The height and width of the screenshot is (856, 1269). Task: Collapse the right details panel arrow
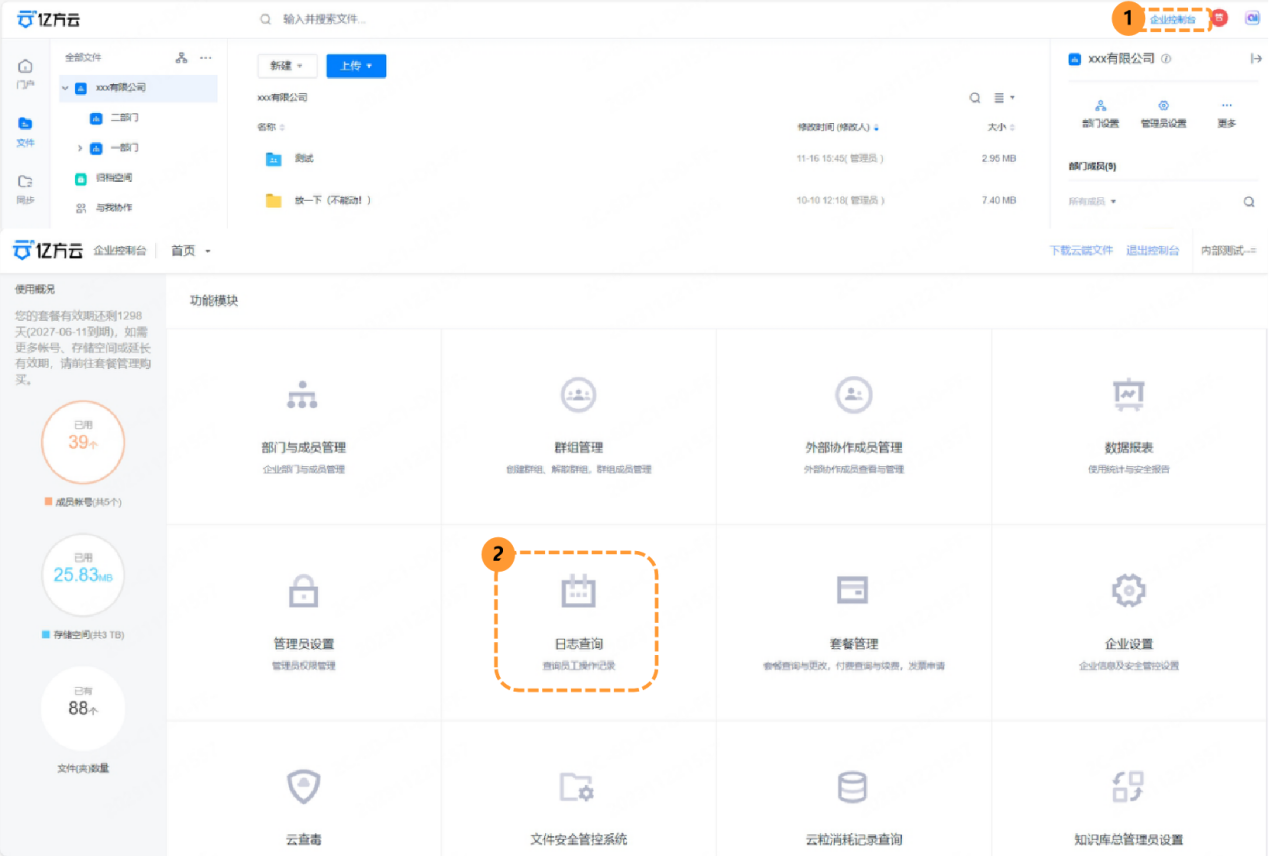point(1256,59)
